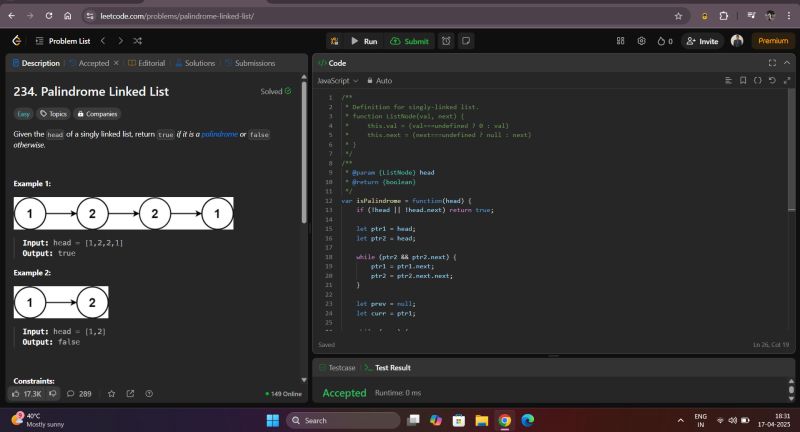
Task: Open File Explorer from taskbar
Action: (482, 420)
